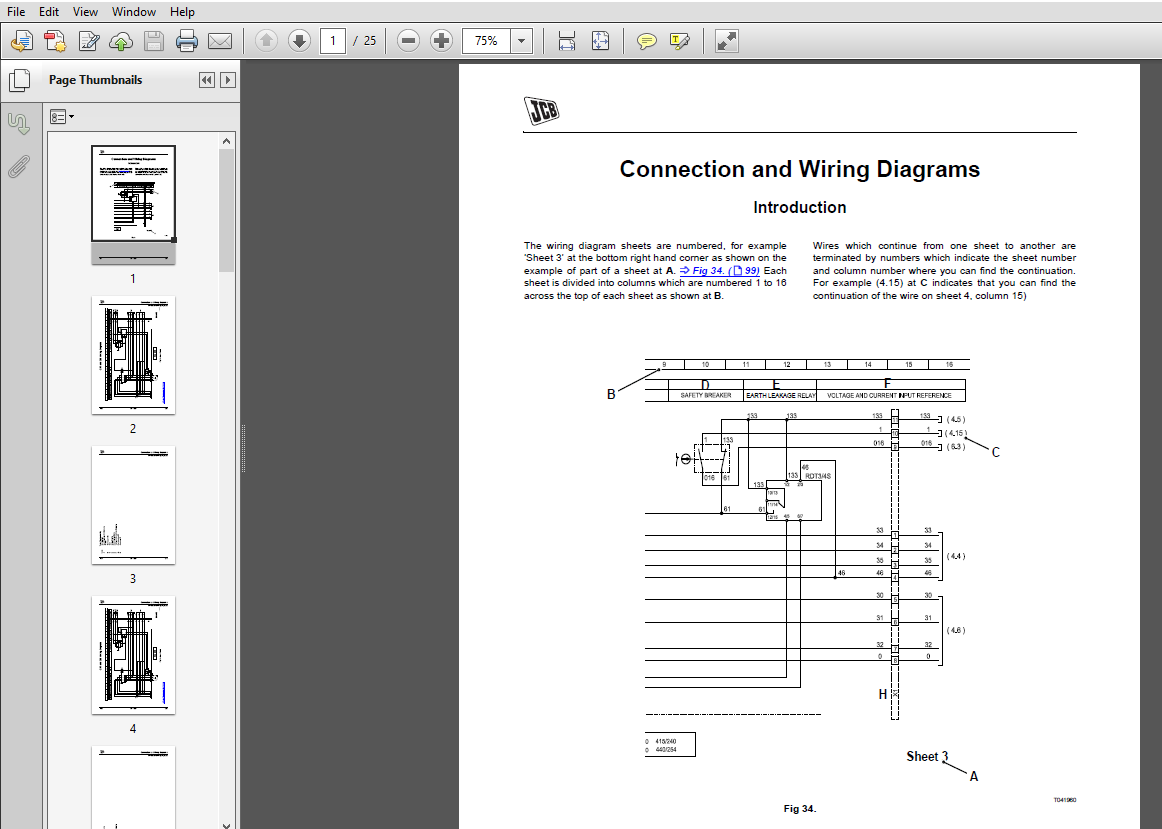Click the Edit/Sign document icon

[89, 41]
